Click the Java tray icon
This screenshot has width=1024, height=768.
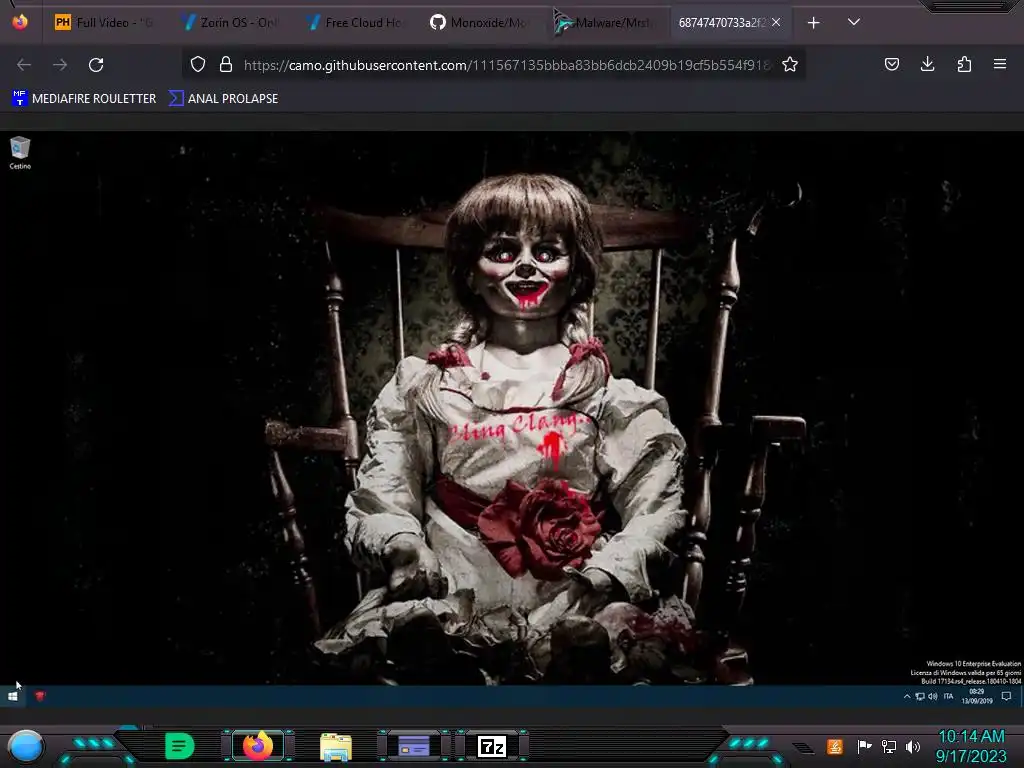[x=835, y=746]
